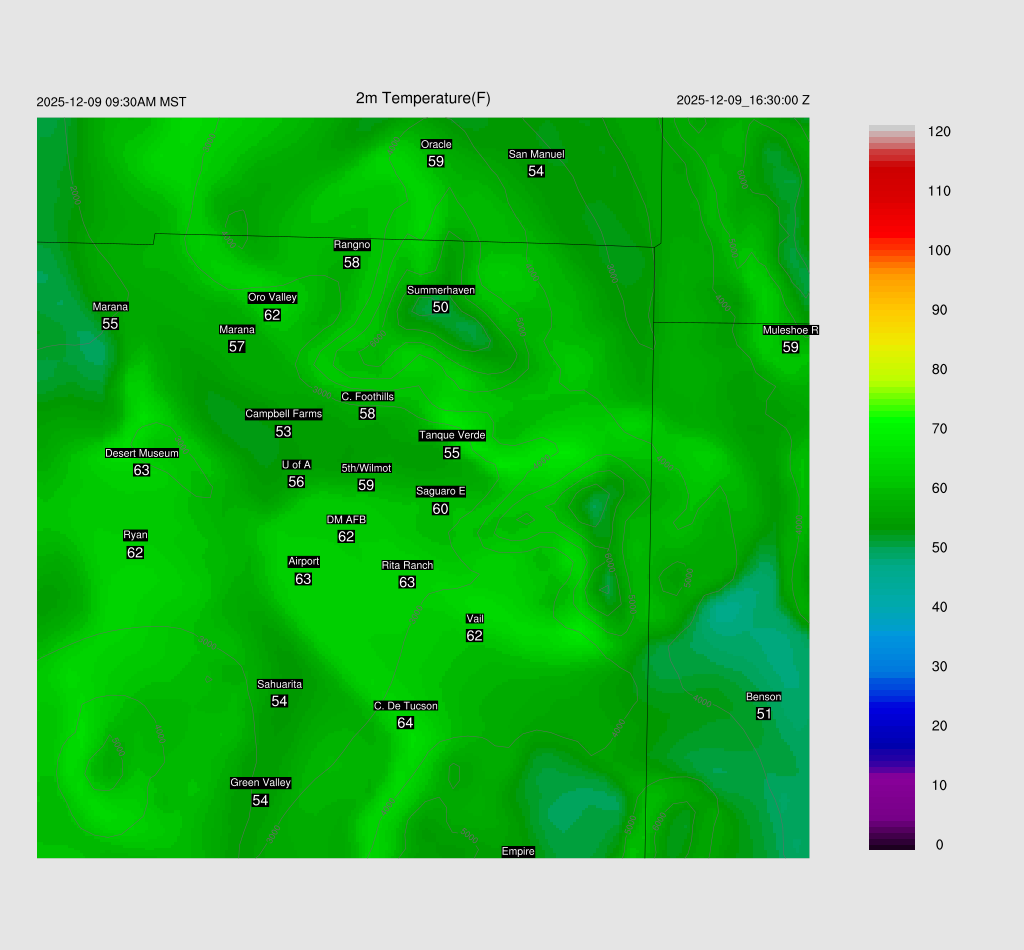Select the 2m Temperature(F) map title
Image resolution: width=1024 pixels, height=950 pixels.
[423, 98]
